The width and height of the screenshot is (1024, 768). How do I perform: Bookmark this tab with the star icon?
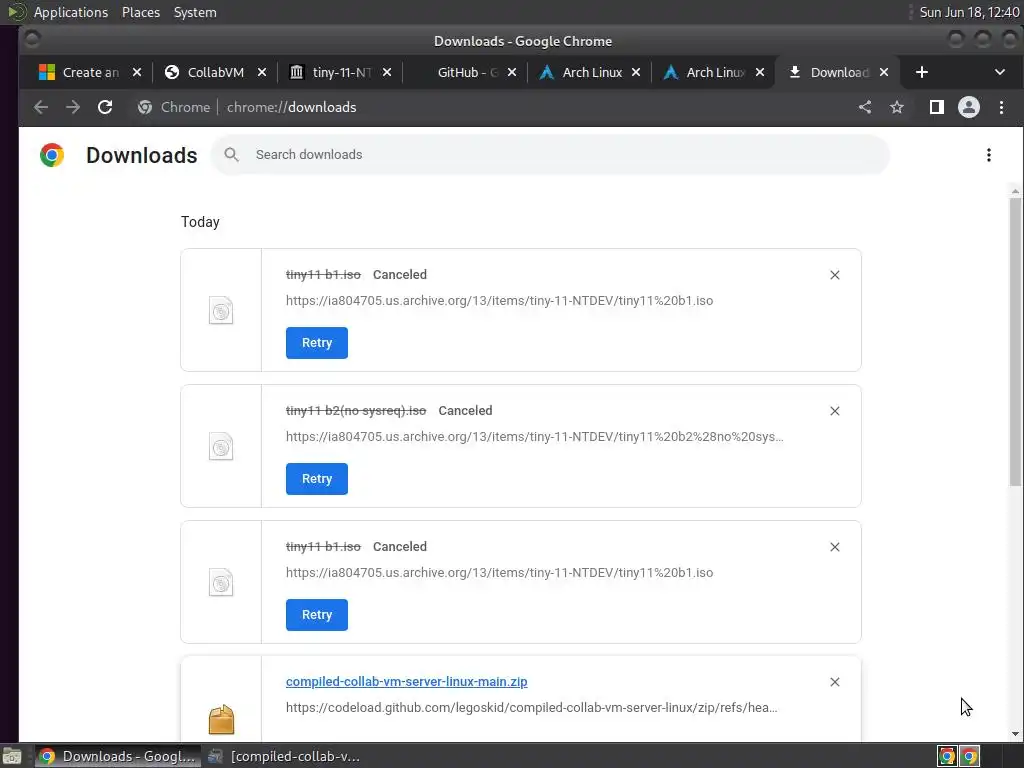tap(897, 107)
